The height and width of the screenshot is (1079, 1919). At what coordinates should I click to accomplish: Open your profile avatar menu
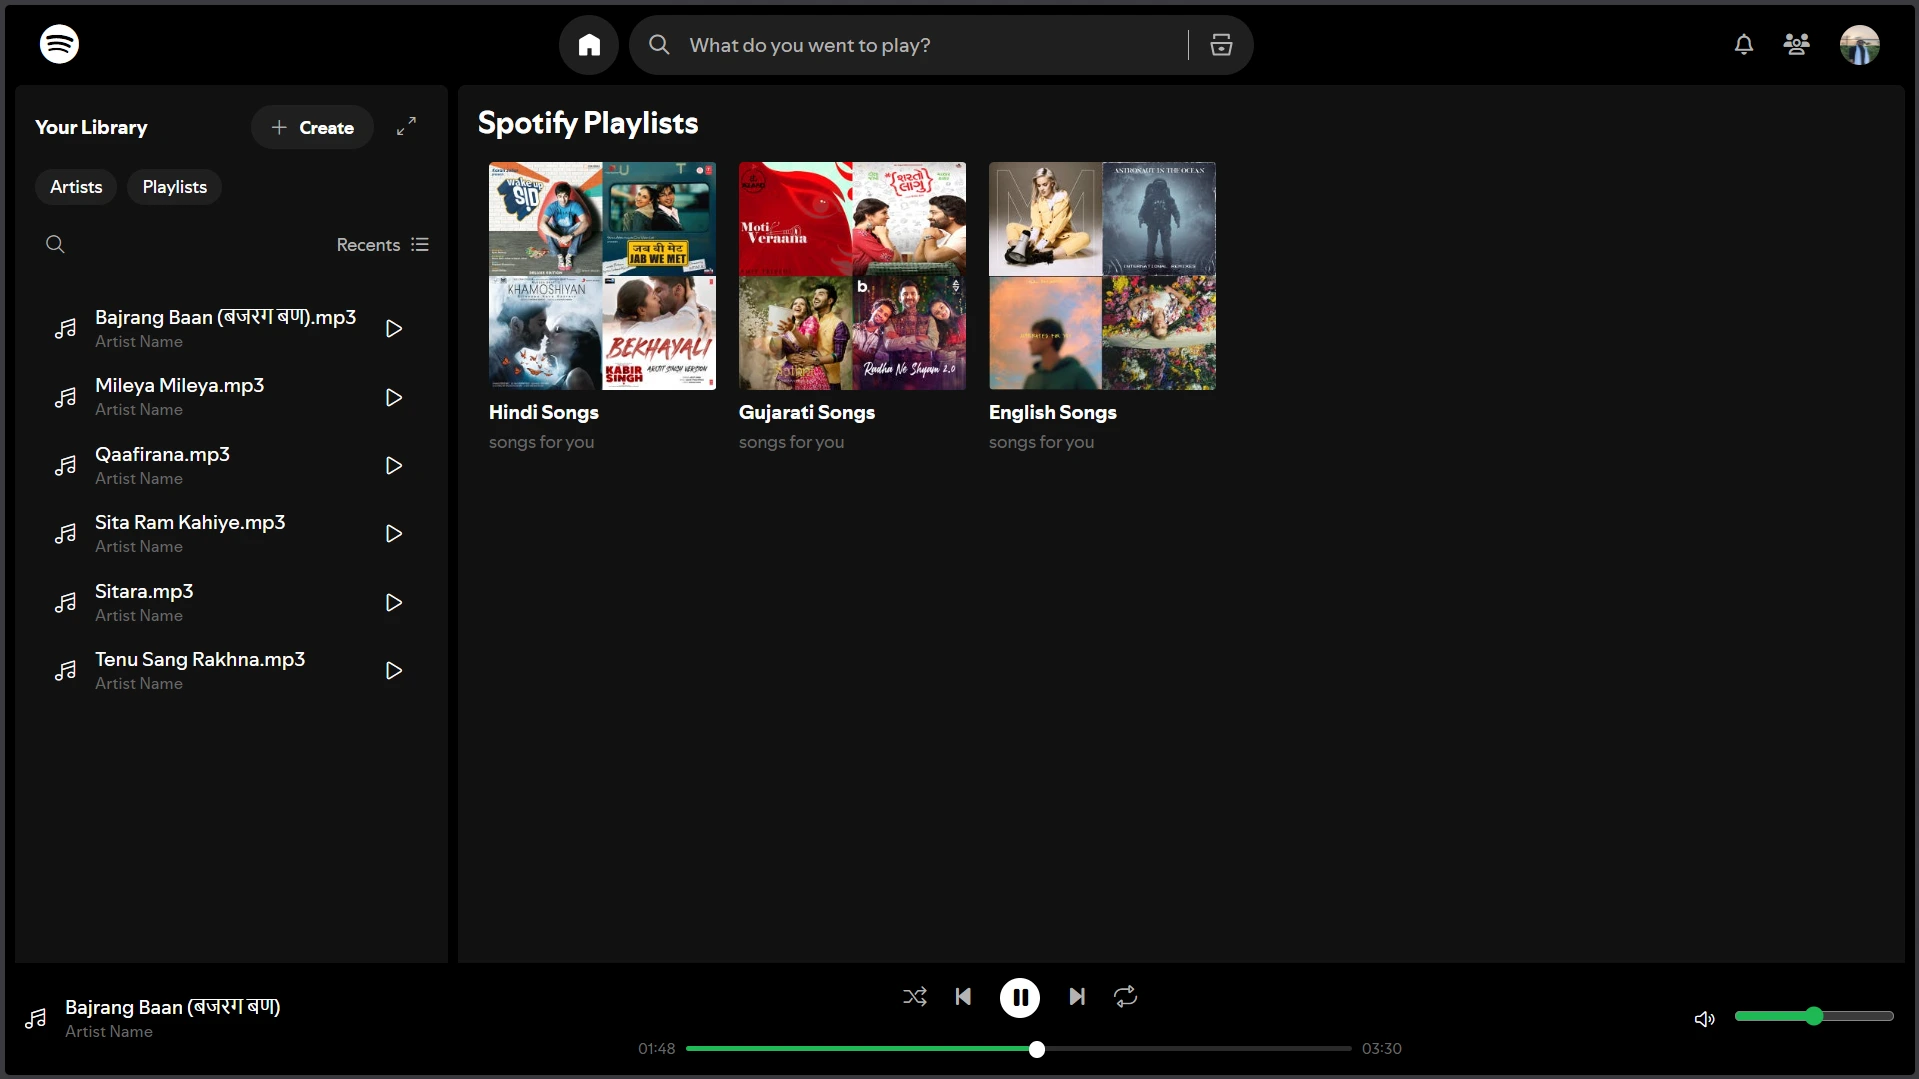click(1860, 45)
